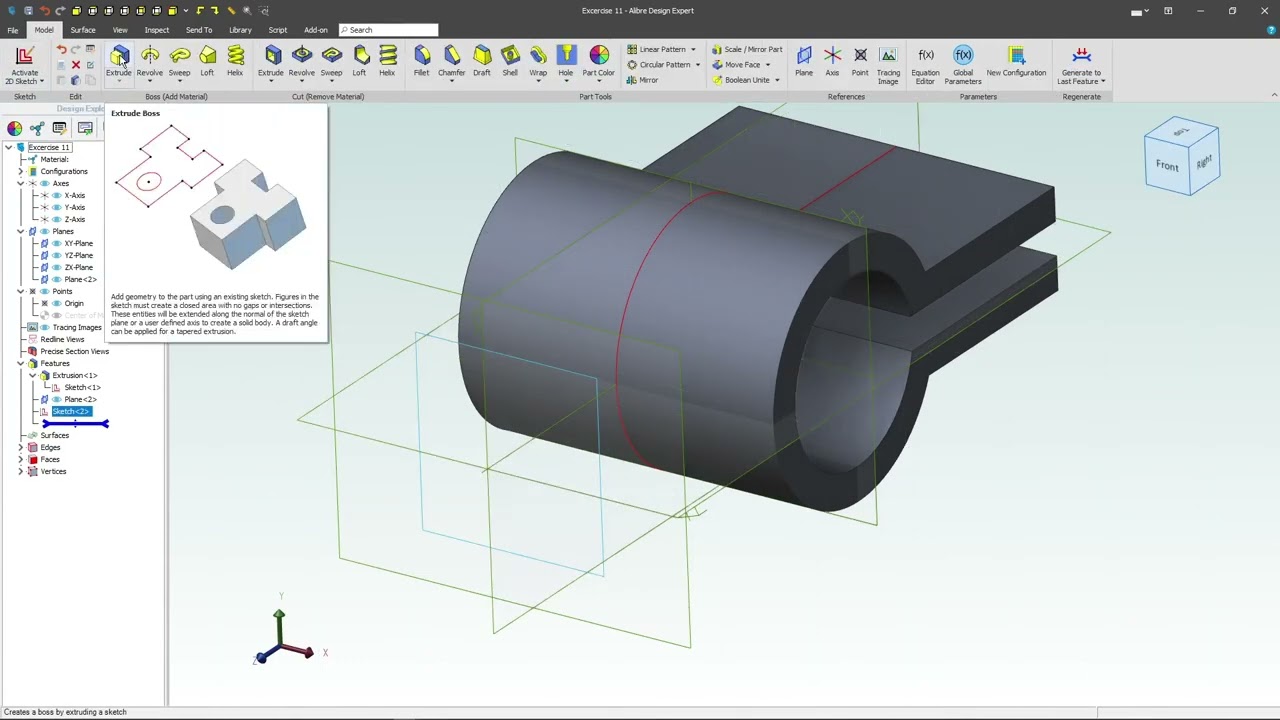The height and width of the screenshot is (720, 1280).
Task: Expand the Configurations tree node
Action: (20, 171)
